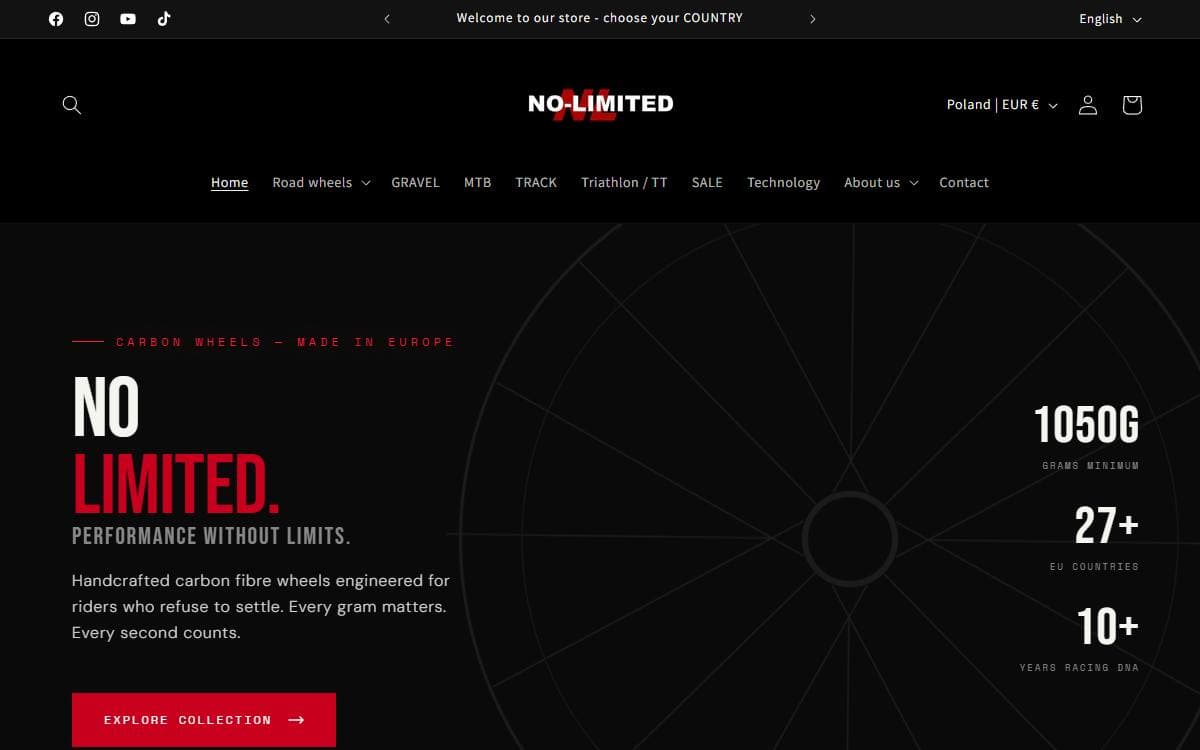Open the English language dropdown

coord(1110,19)
